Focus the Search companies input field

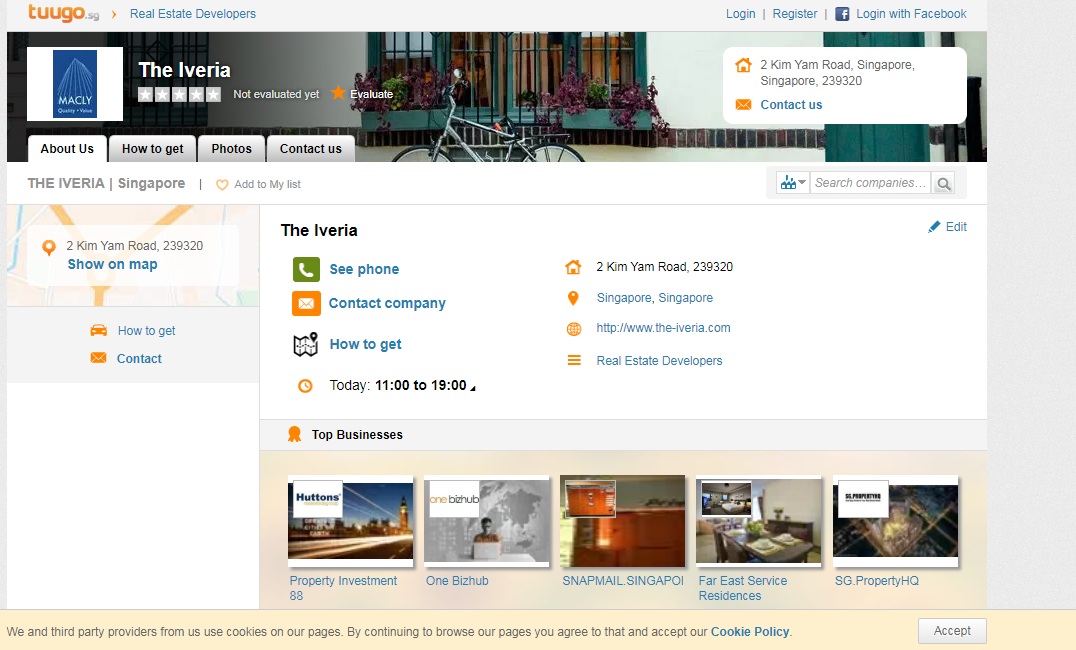click(x=871, y=183)
